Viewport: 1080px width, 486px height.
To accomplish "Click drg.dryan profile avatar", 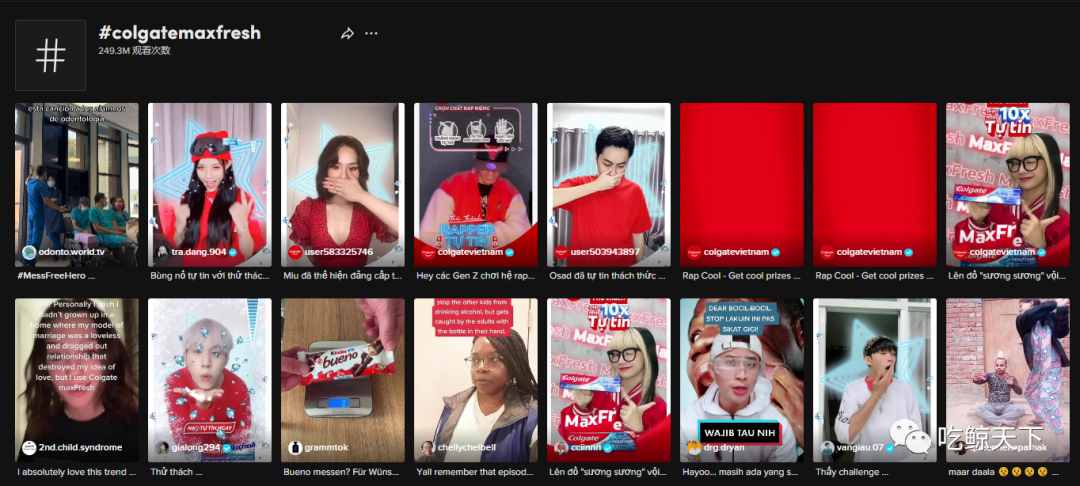I will pyautogui.click(x=694, y=447).
